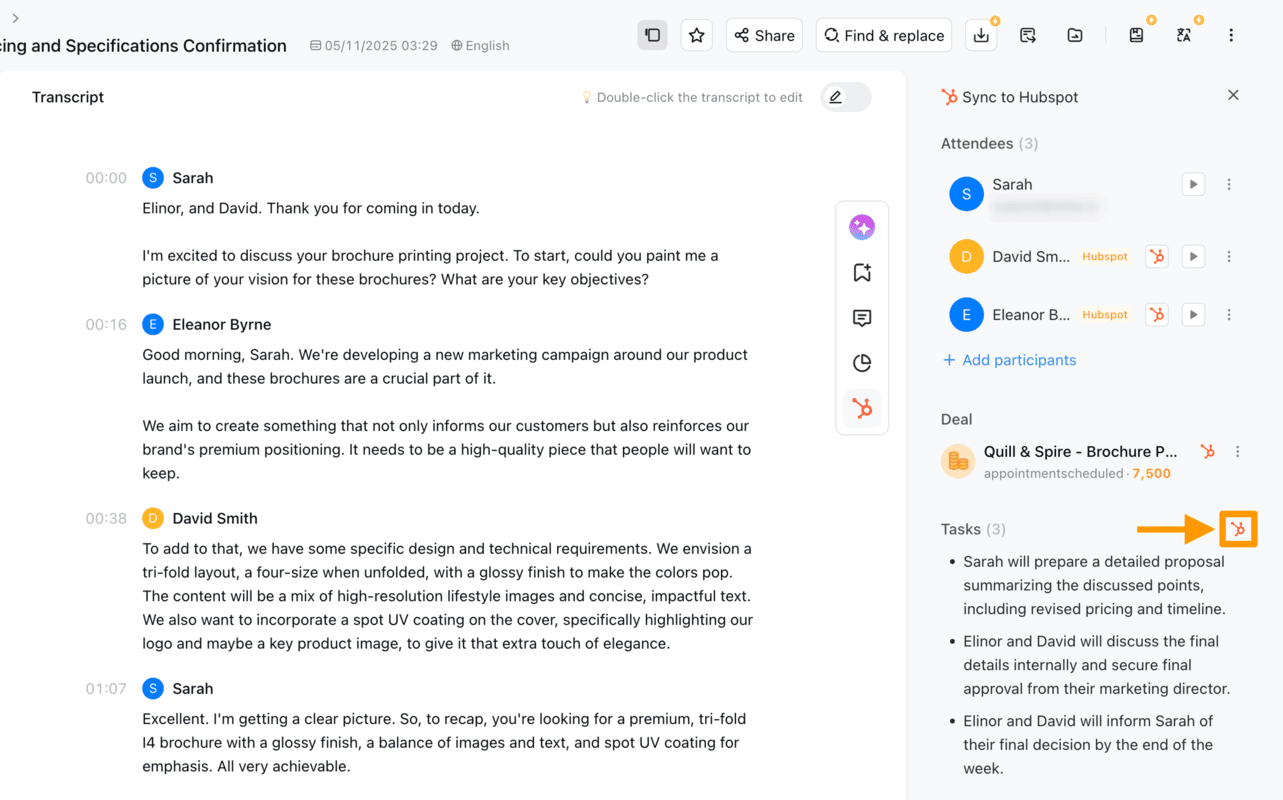Open the comments icon in the floating toolbar
The width and height of the screenshot is (1283, 800).
point(862,318)
